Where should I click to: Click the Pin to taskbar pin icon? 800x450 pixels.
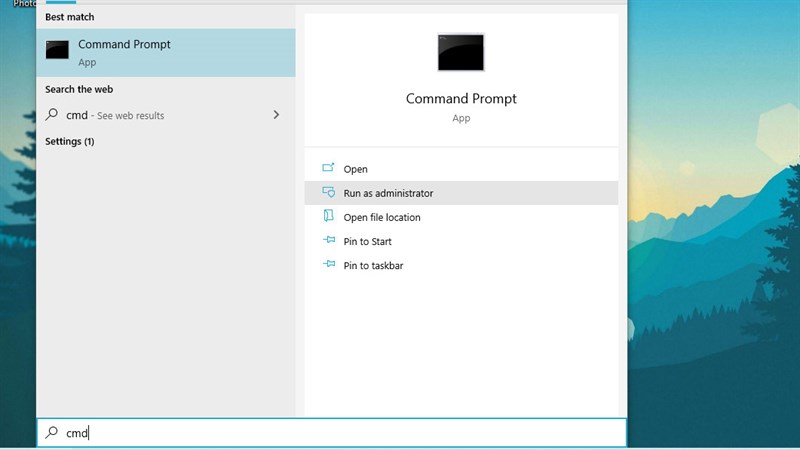click(x=329, y=264)
